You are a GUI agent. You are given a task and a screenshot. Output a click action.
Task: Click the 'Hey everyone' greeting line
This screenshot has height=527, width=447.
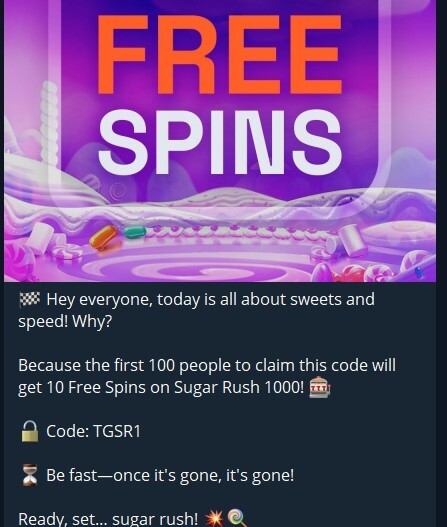210,299
